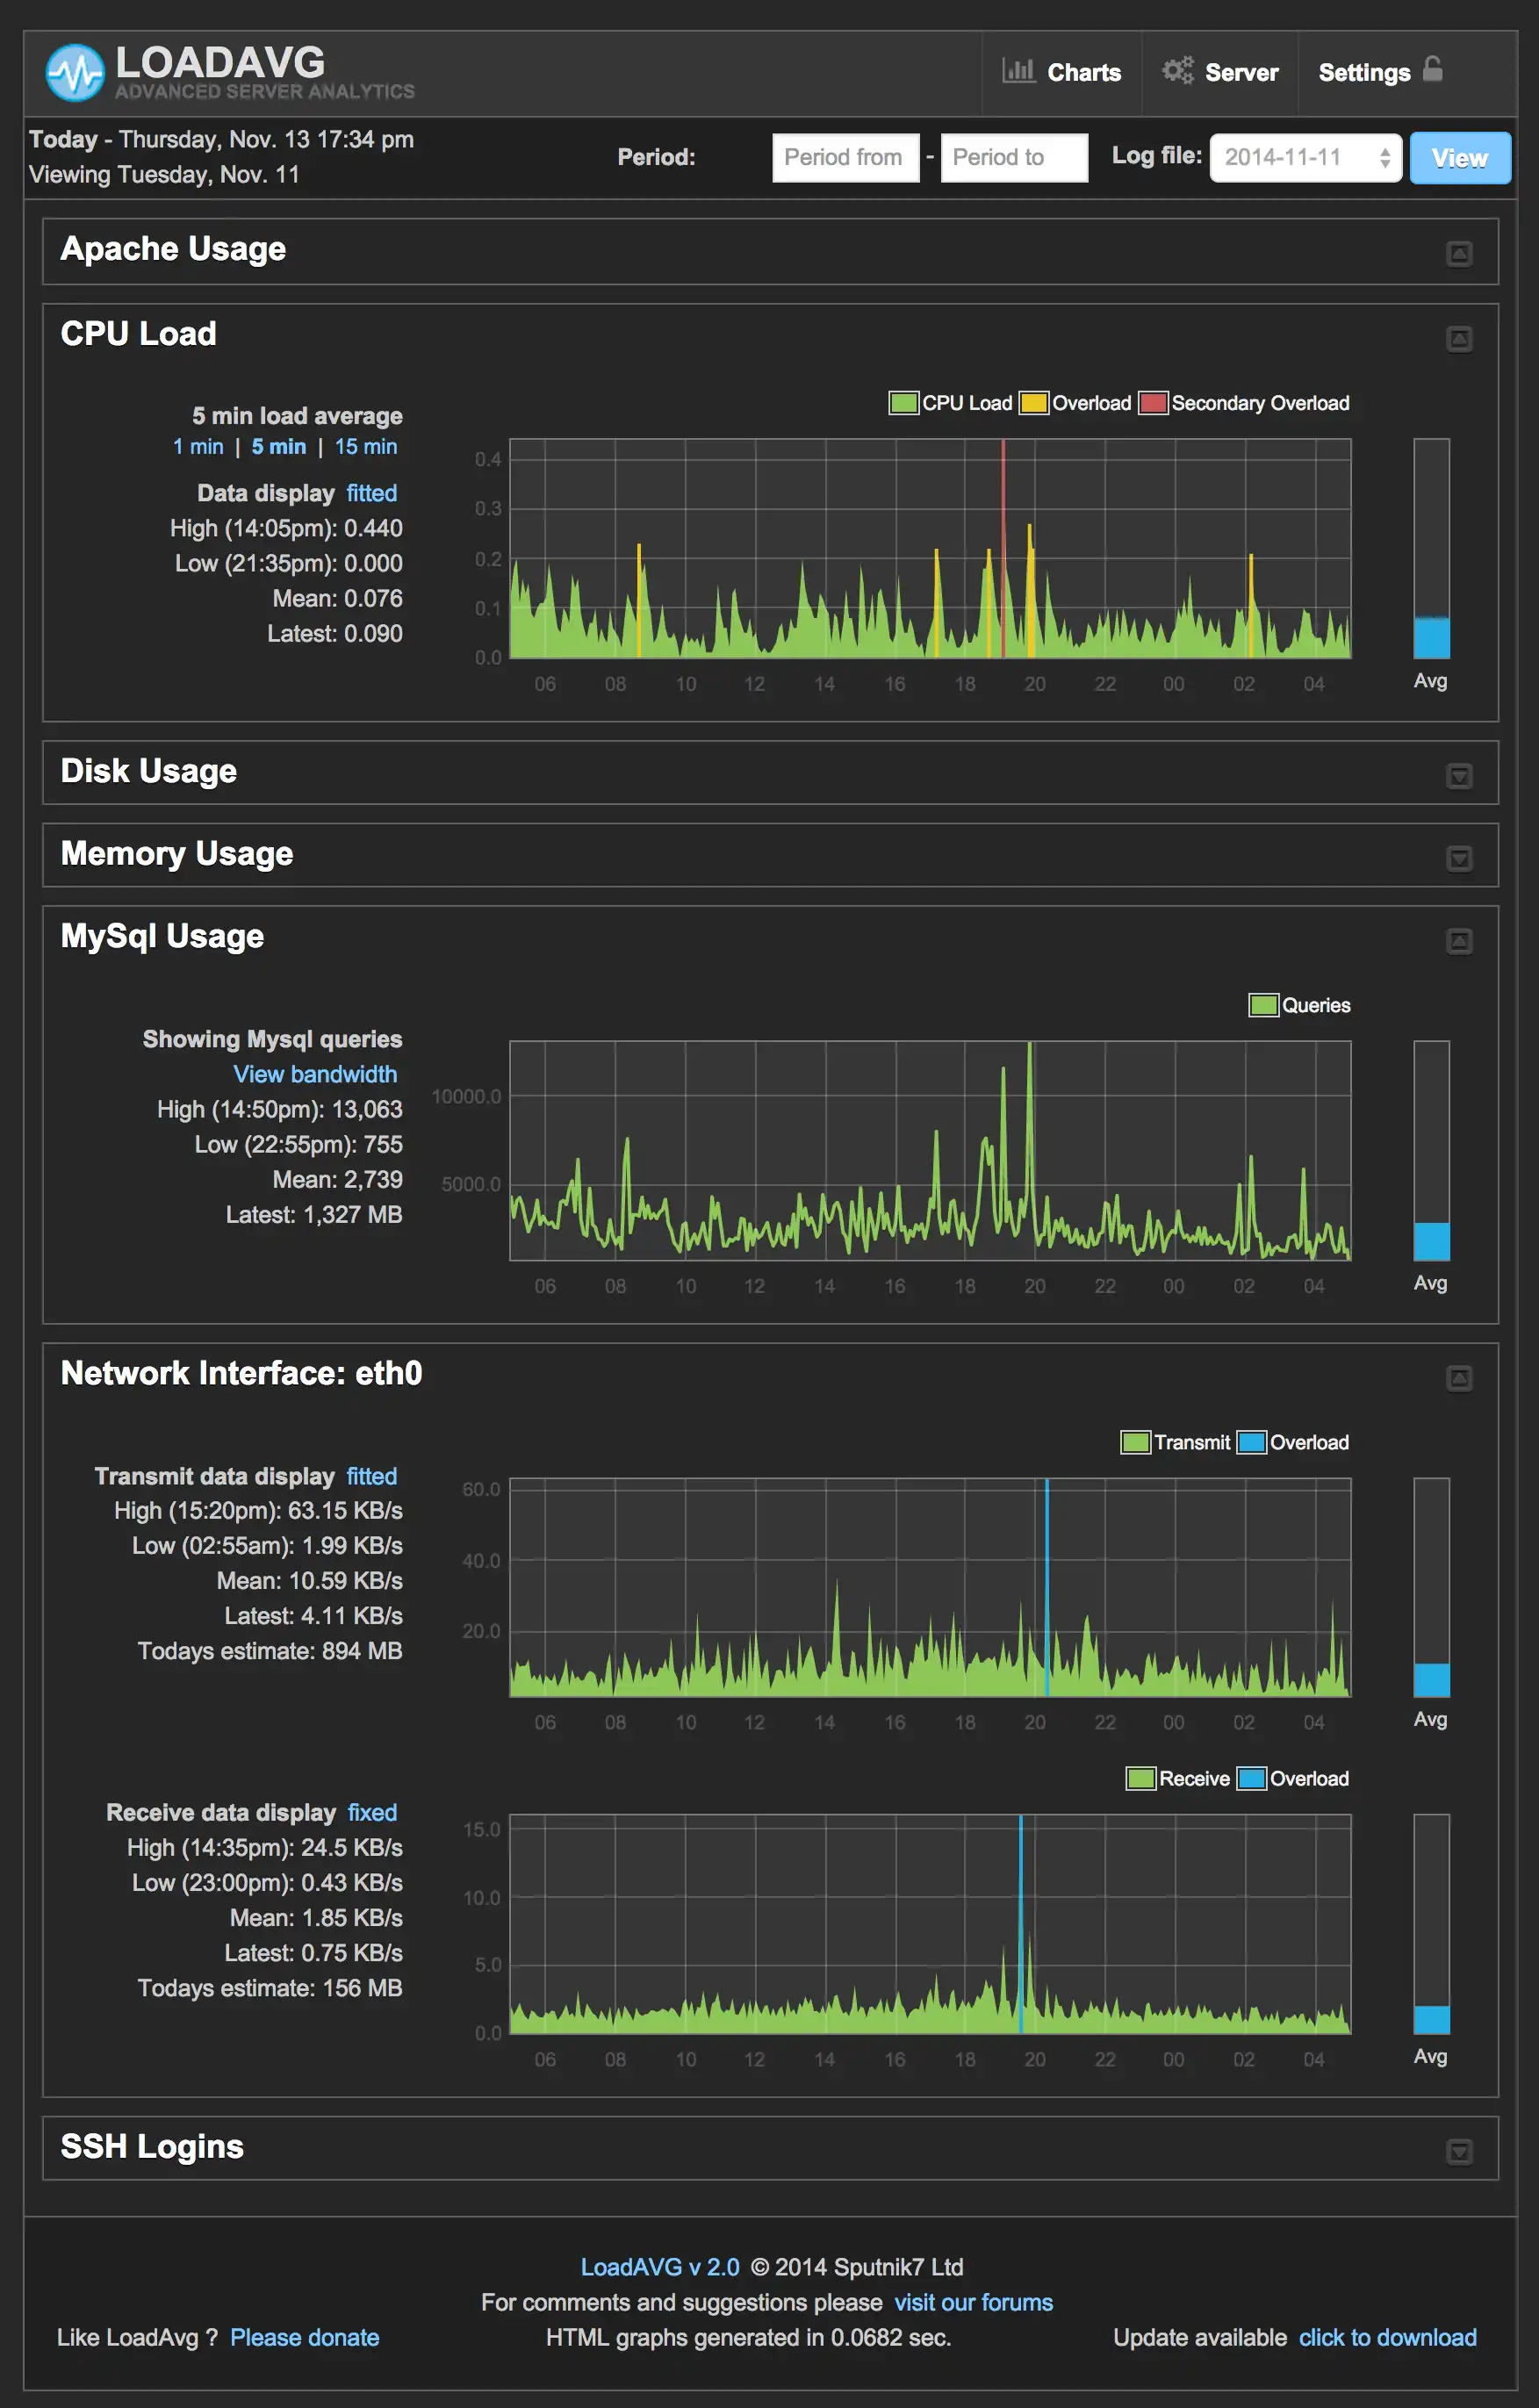
Task: Expand the Disk Usage section
Action: tap(1459, 776)
